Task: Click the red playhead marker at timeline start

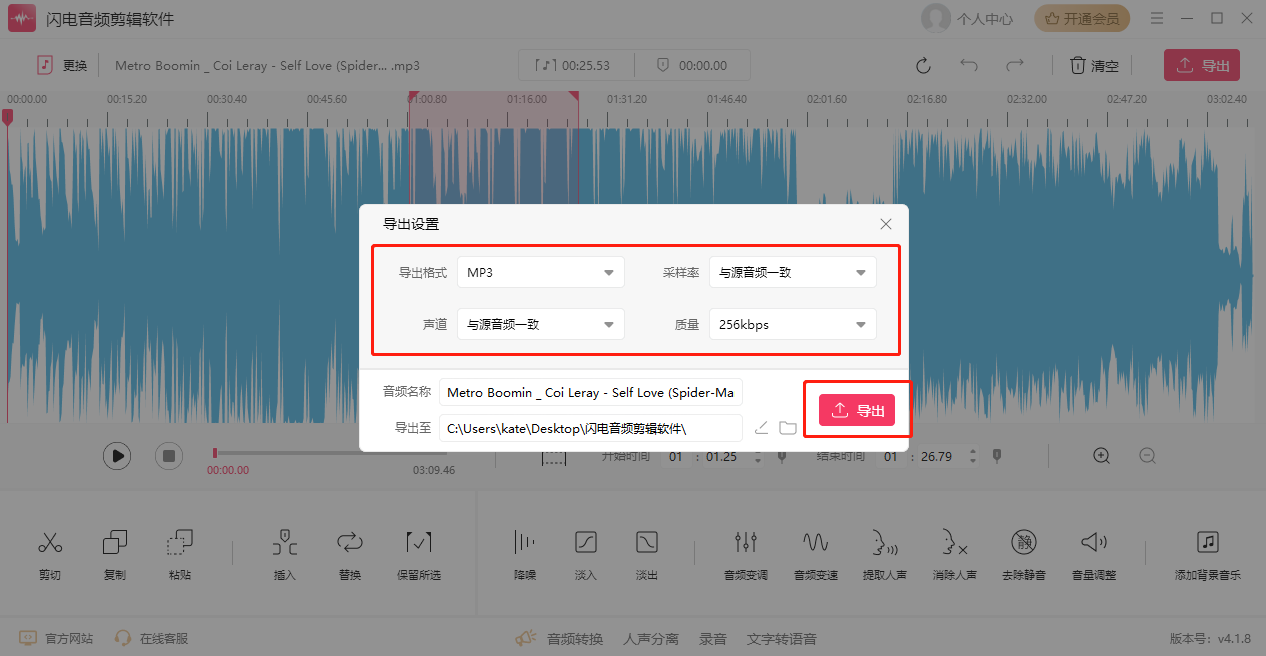Action: tap(7, 117)
